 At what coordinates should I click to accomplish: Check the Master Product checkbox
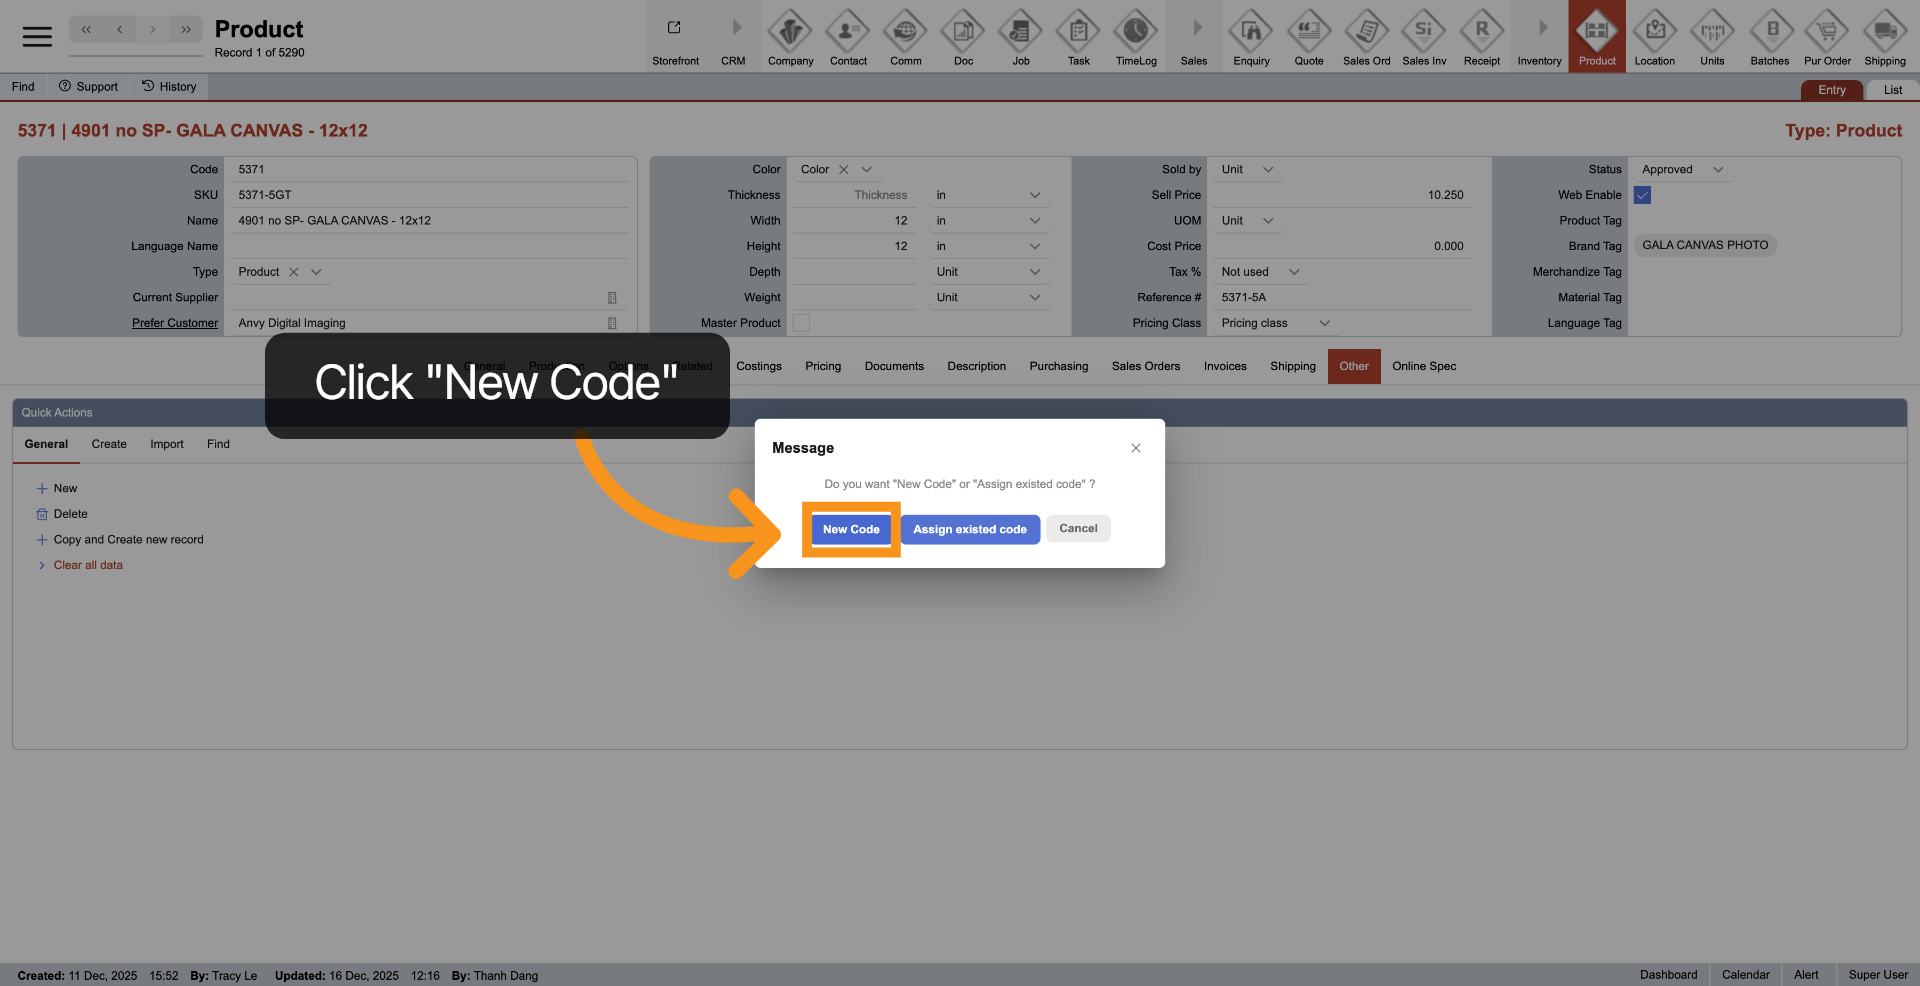[801, 323]
